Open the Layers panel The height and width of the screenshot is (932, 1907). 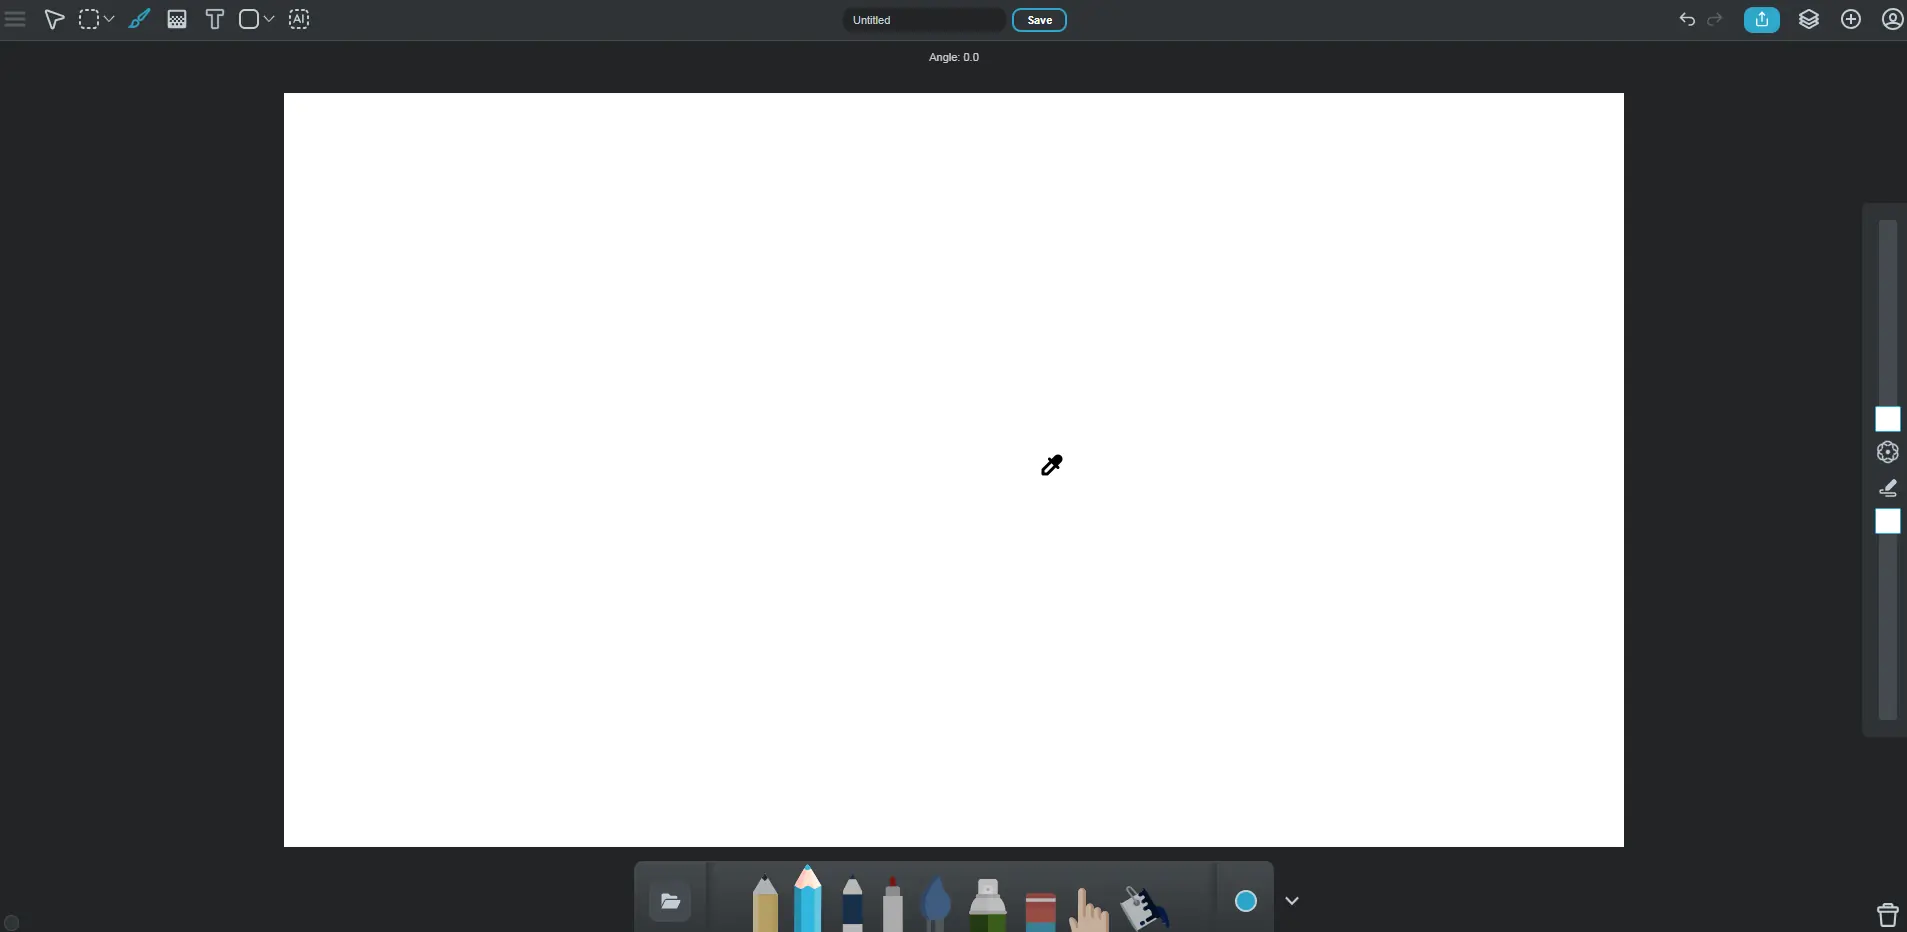(1809, 20)
